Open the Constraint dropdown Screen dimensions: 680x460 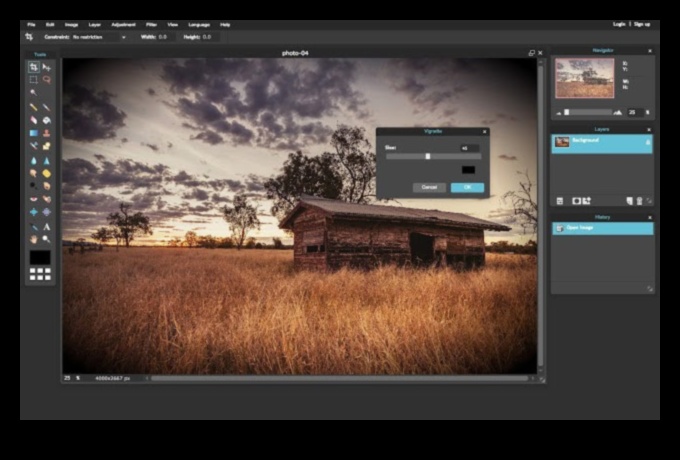click(98, 37)
